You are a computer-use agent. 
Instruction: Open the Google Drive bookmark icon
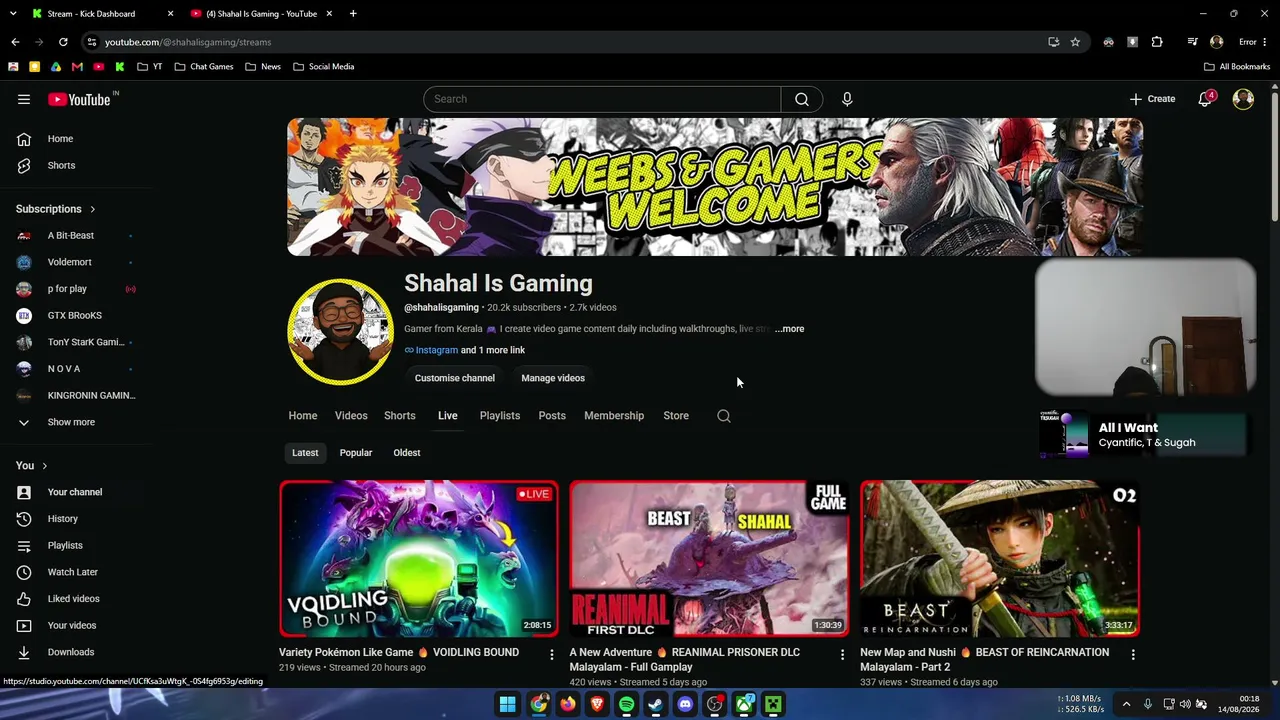[56, 67]
